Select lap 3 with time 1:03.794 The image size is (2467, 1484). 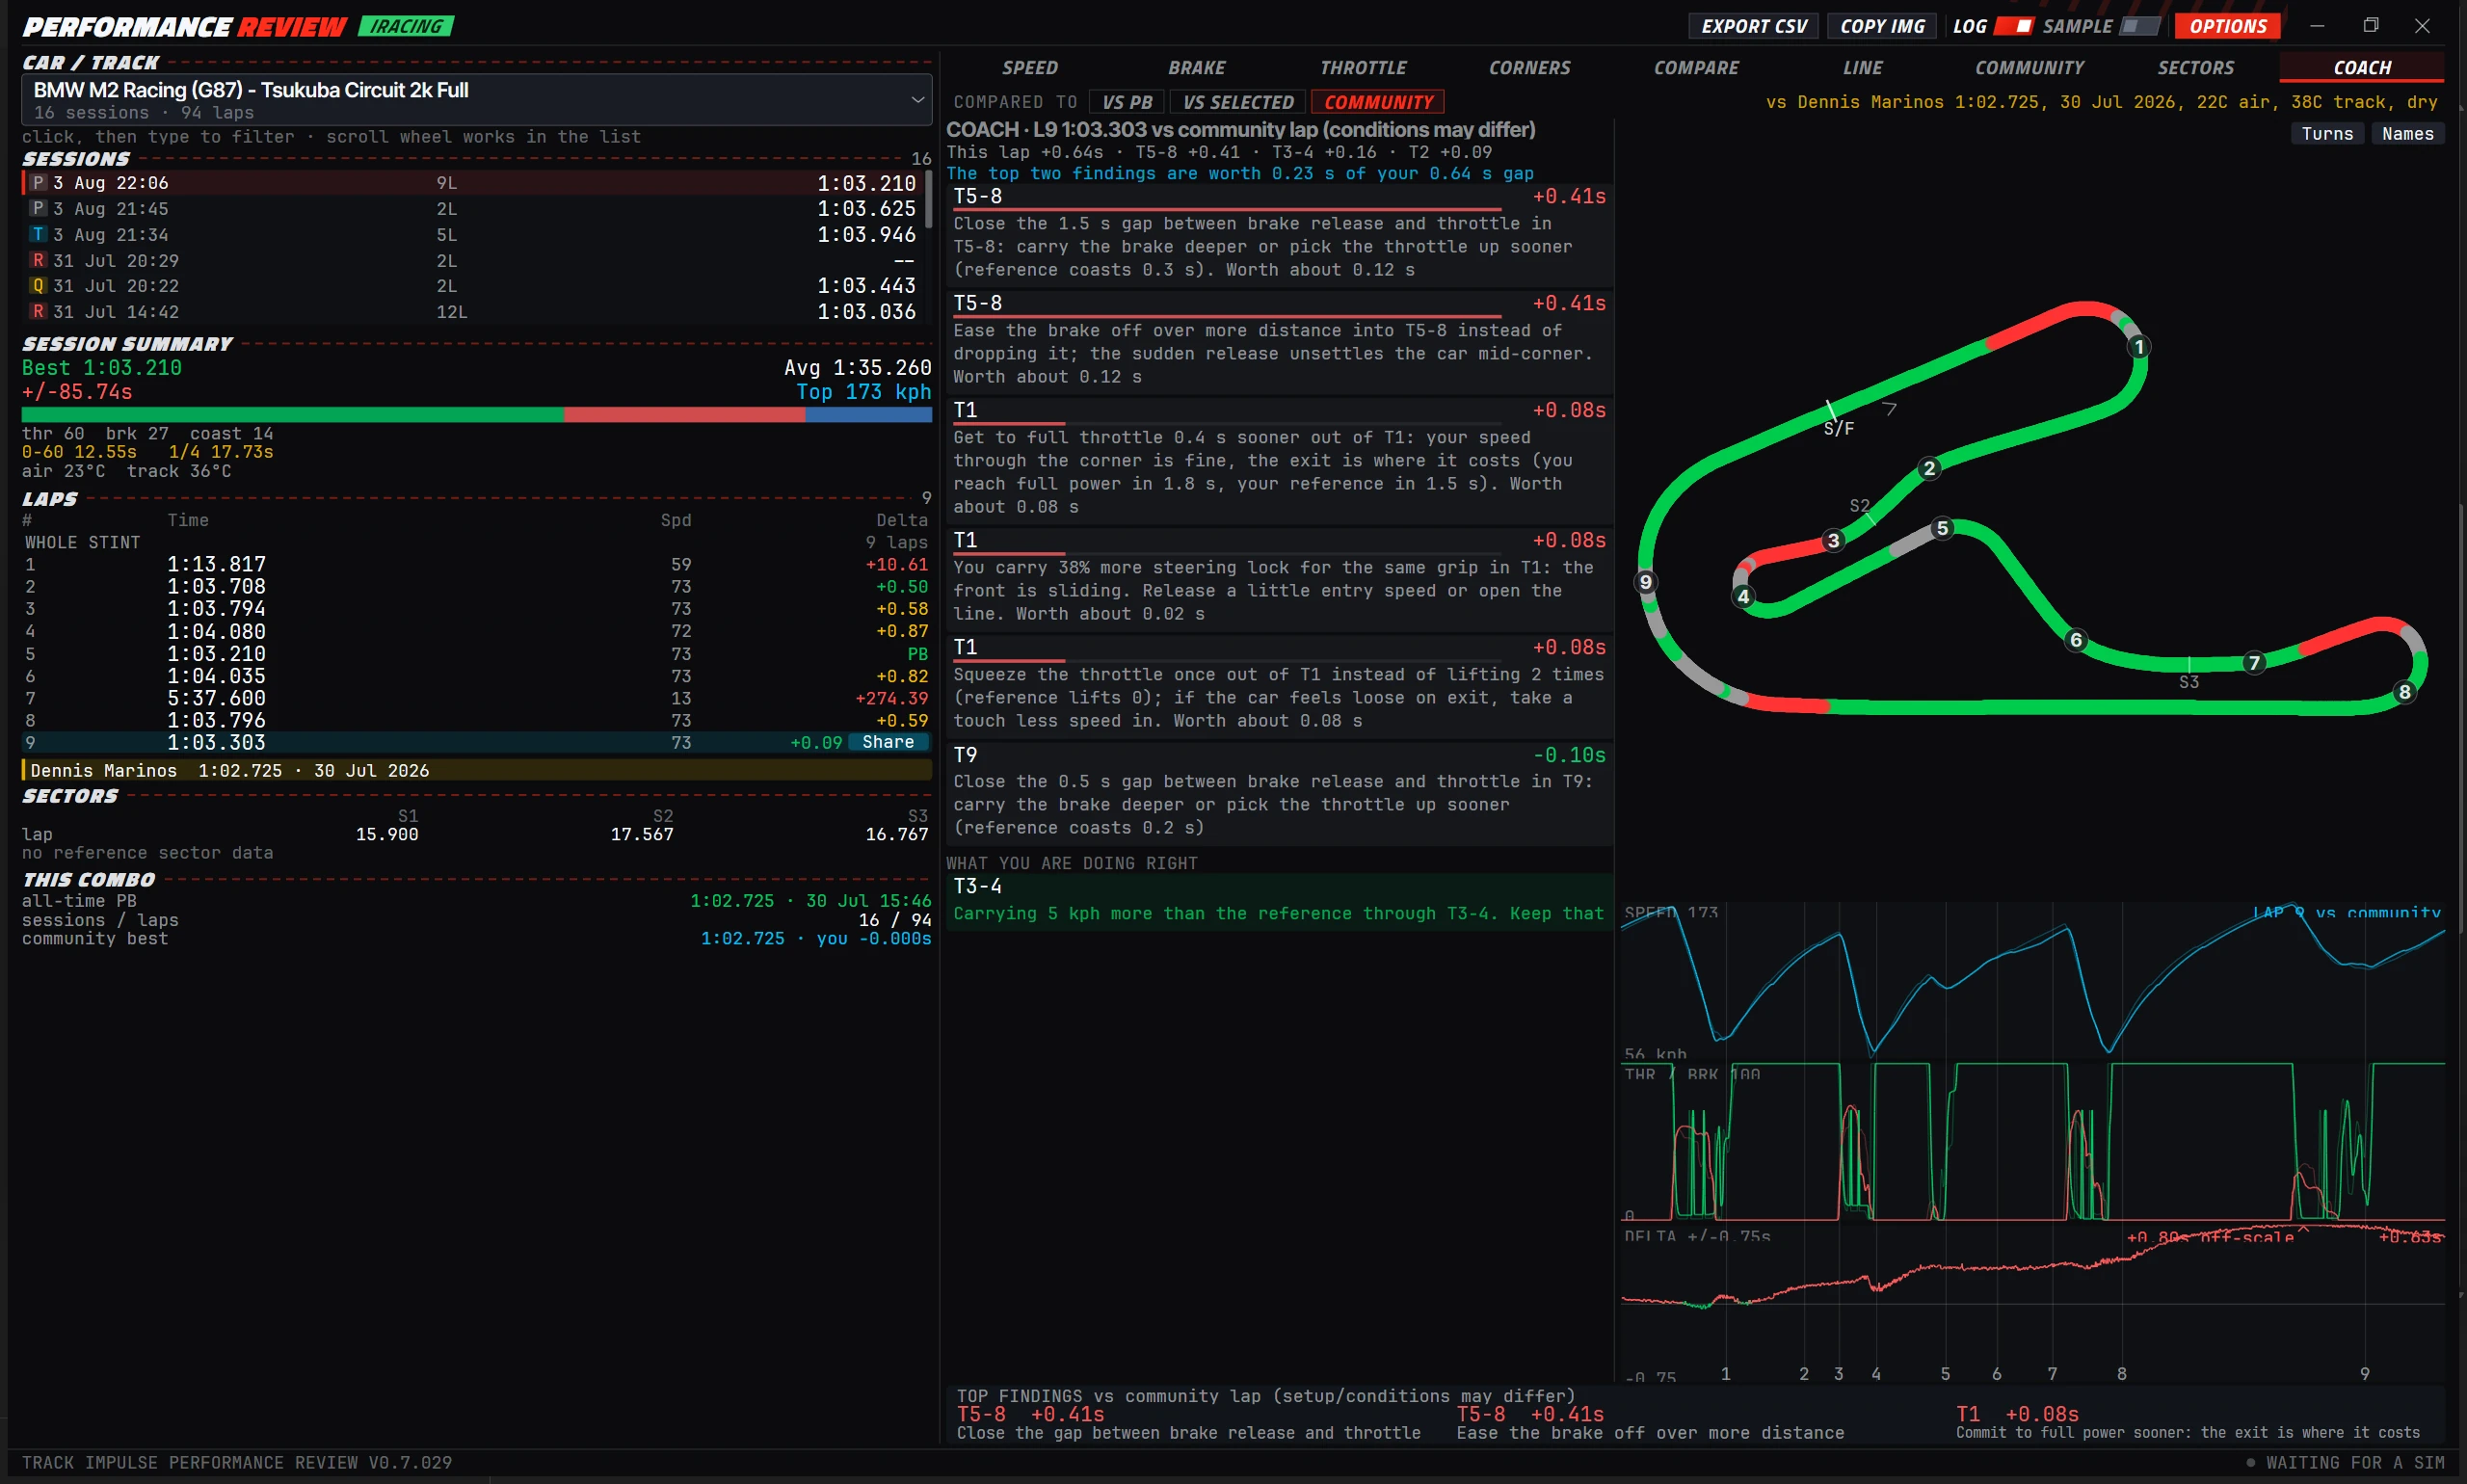point(476,609)
